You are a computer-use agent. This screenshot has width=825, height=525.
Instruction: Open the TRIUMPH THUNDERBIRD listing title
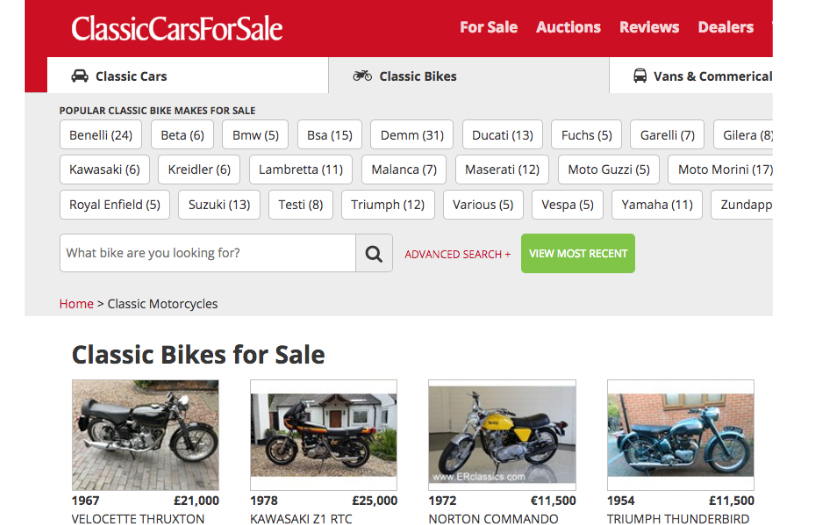(x=678, y=519)
